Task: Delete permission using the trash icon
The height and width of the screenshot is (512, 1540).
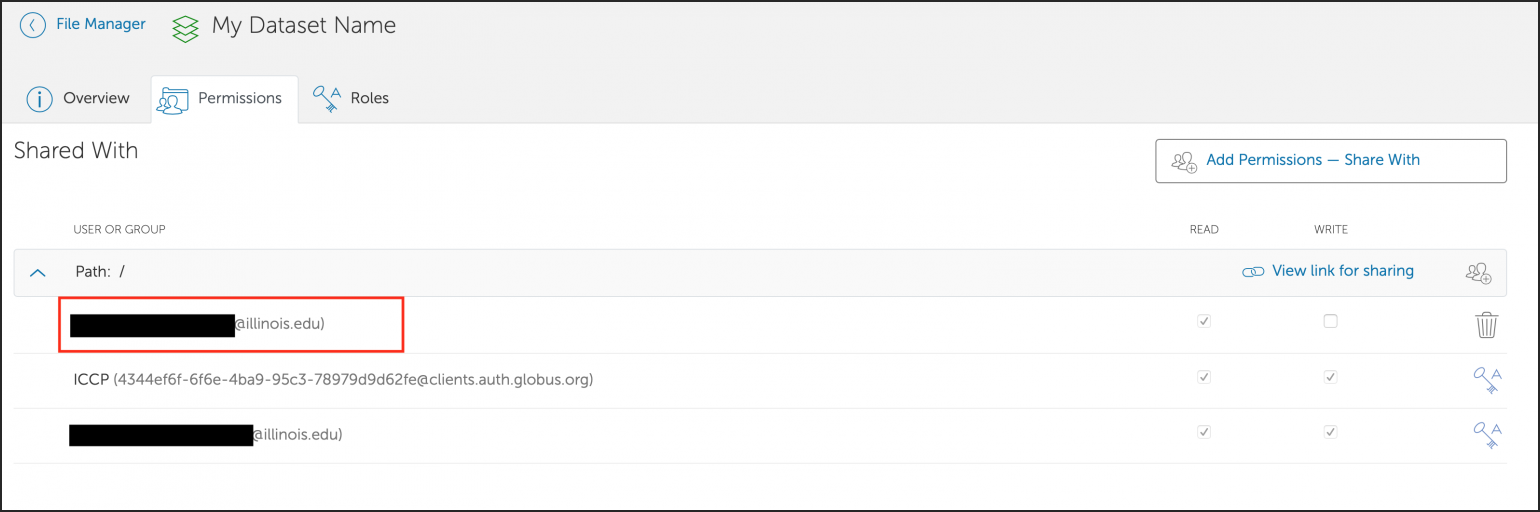Action: 1487,324
